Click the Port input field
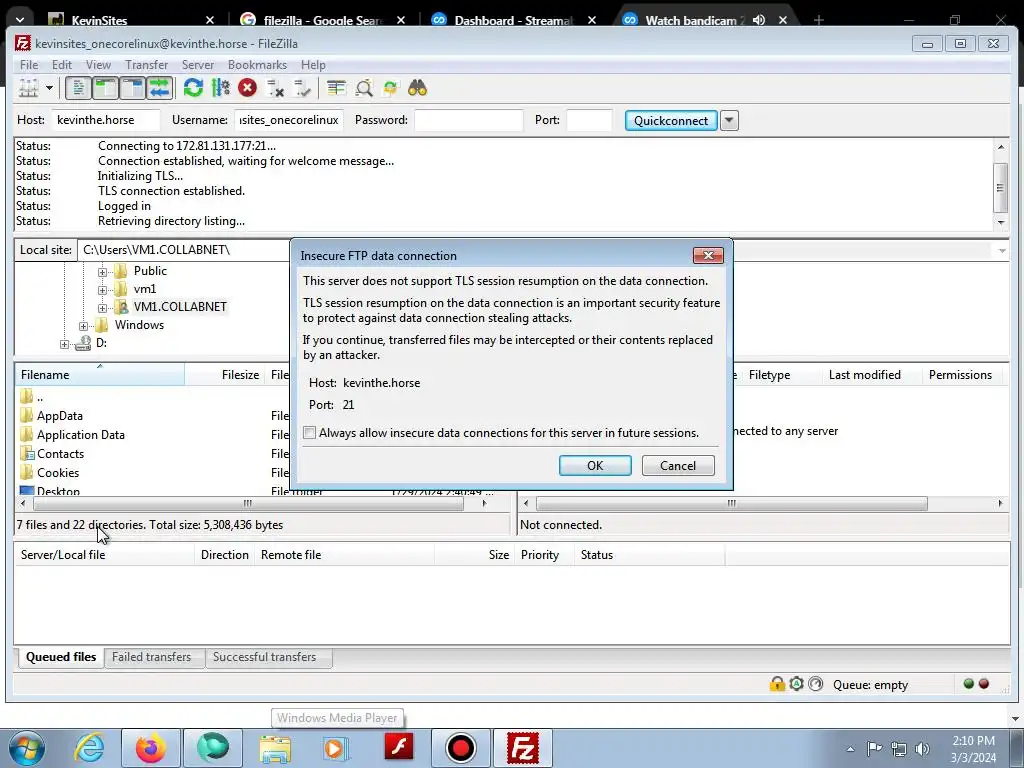The width and height of the screenshot is (1024, 768). 589,120
